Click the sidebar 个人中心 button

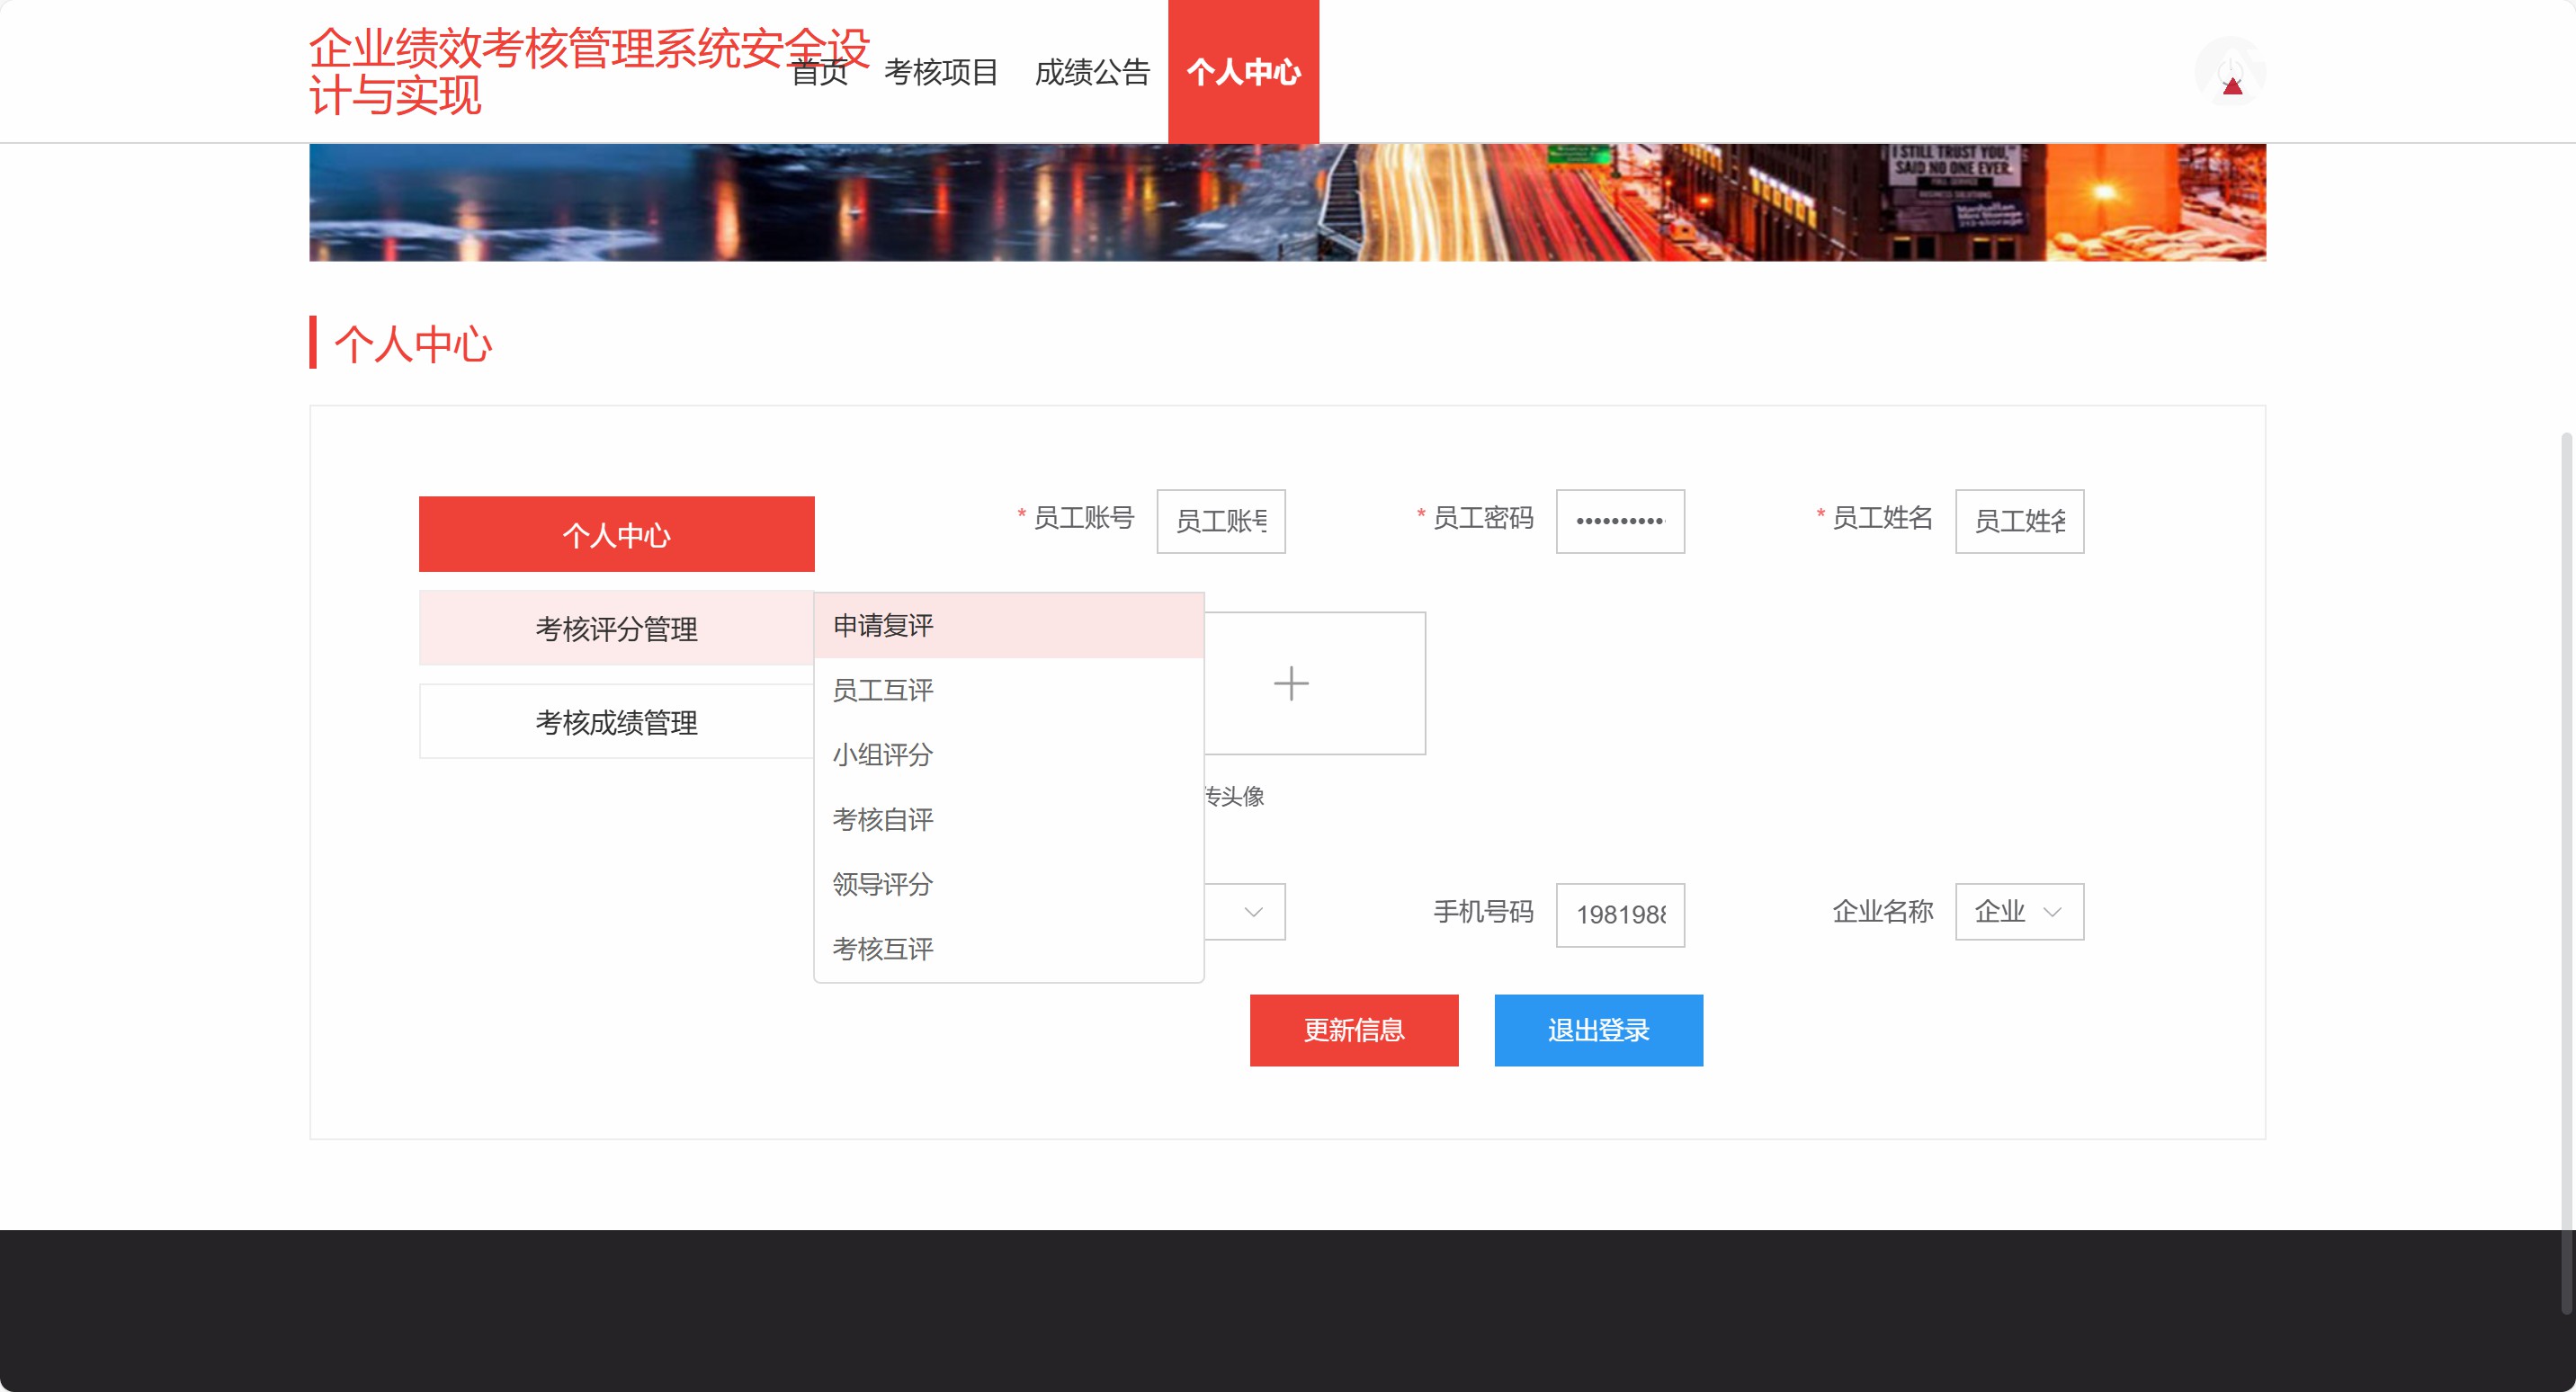[616, 535]
